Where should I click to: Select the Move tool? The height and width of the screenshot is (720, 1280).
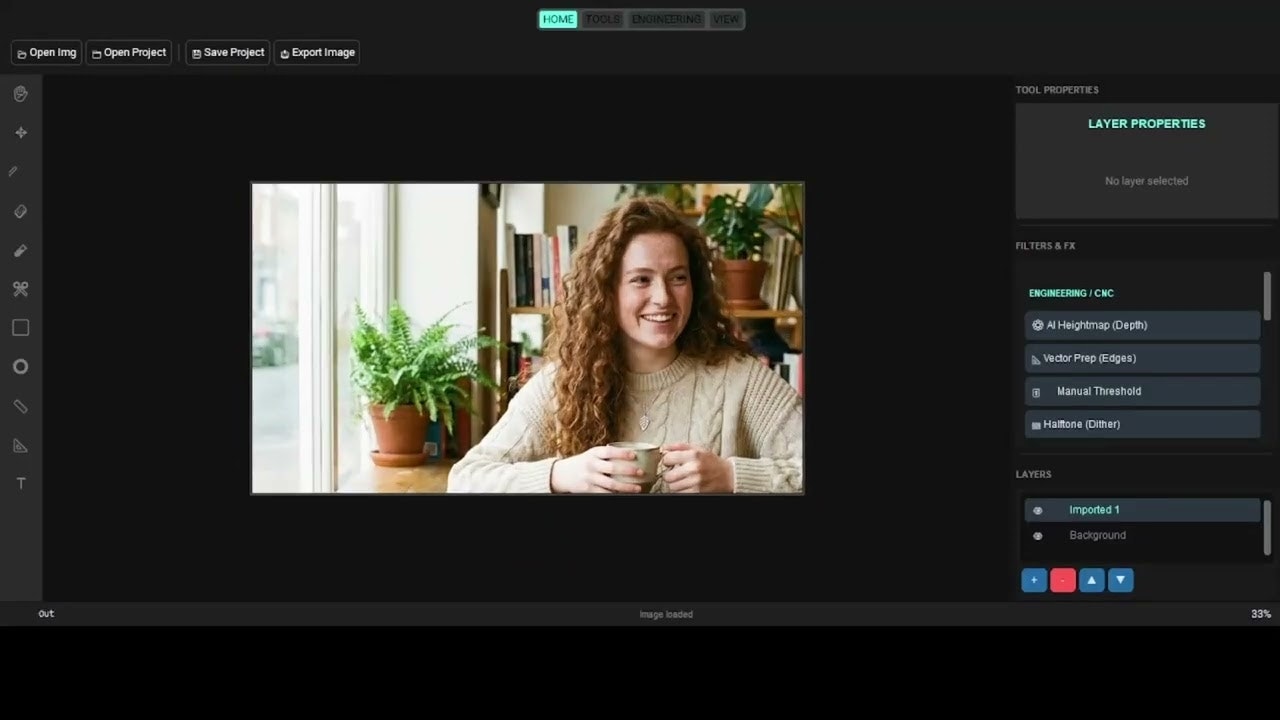(20, 132)
